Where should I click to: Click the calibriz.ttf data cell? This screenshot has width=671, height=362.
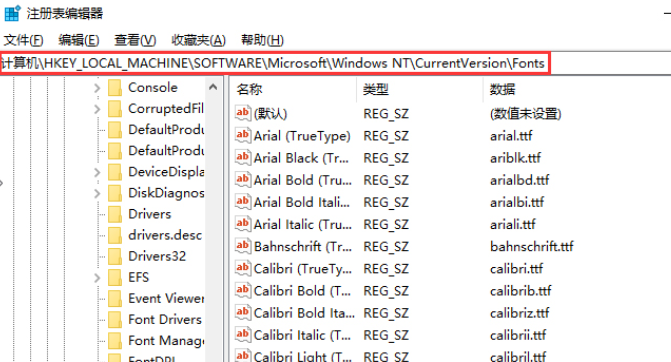(520, 314)
